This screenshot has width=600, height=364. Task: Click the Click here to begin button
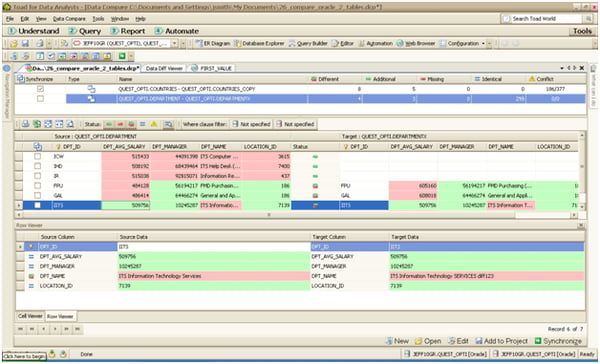coord(24,356)
